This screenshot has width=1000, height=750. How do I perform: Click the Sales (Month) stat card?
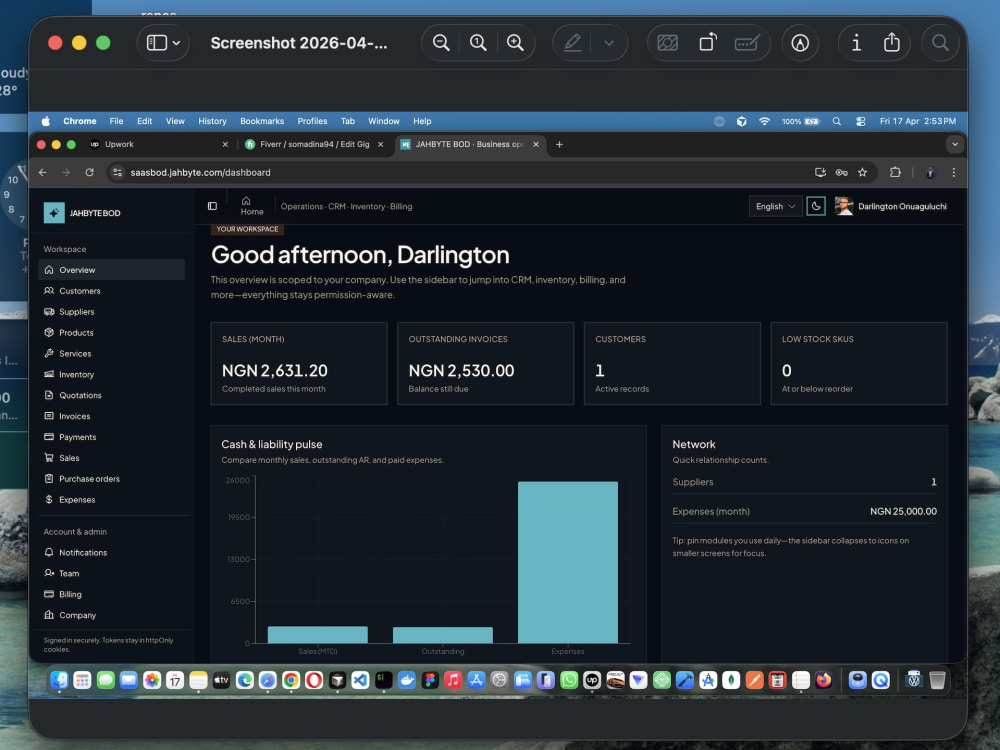(299, 364)
